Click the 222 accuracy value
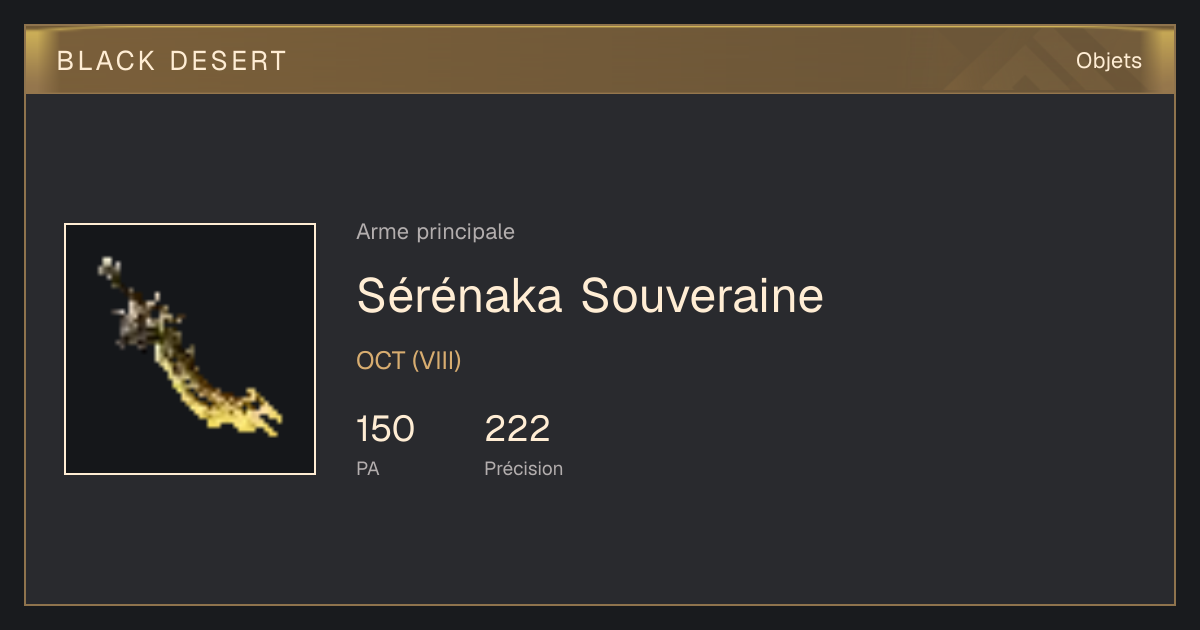This screenshot has width=1200, height=630. coord(517,429)
